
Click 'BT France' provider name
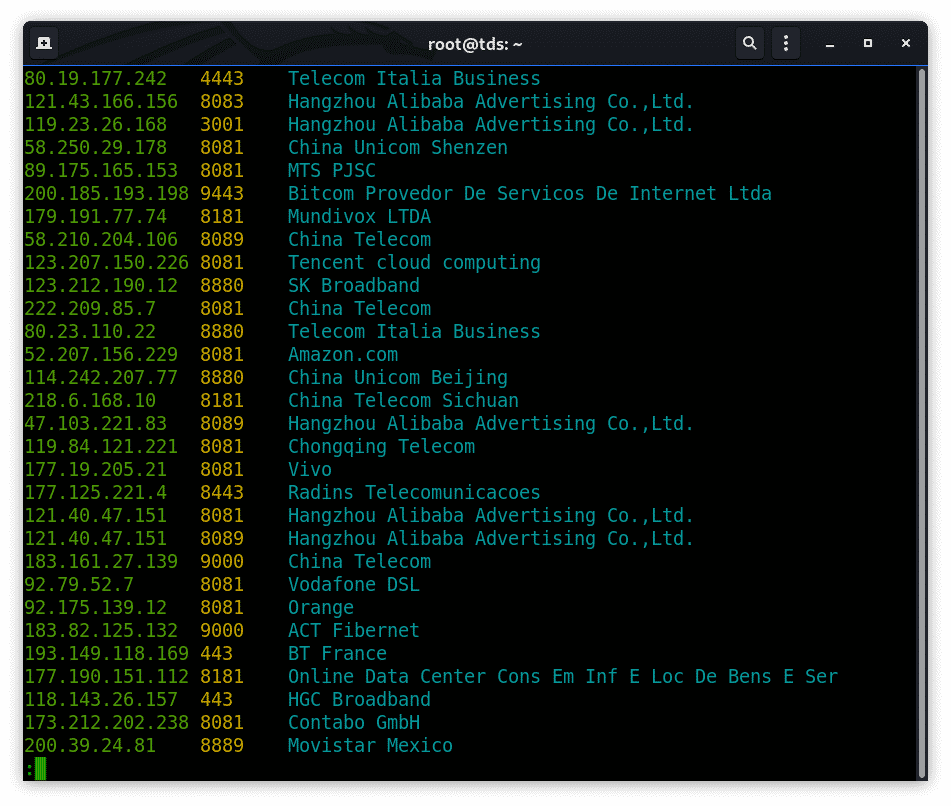click(337, 654)
